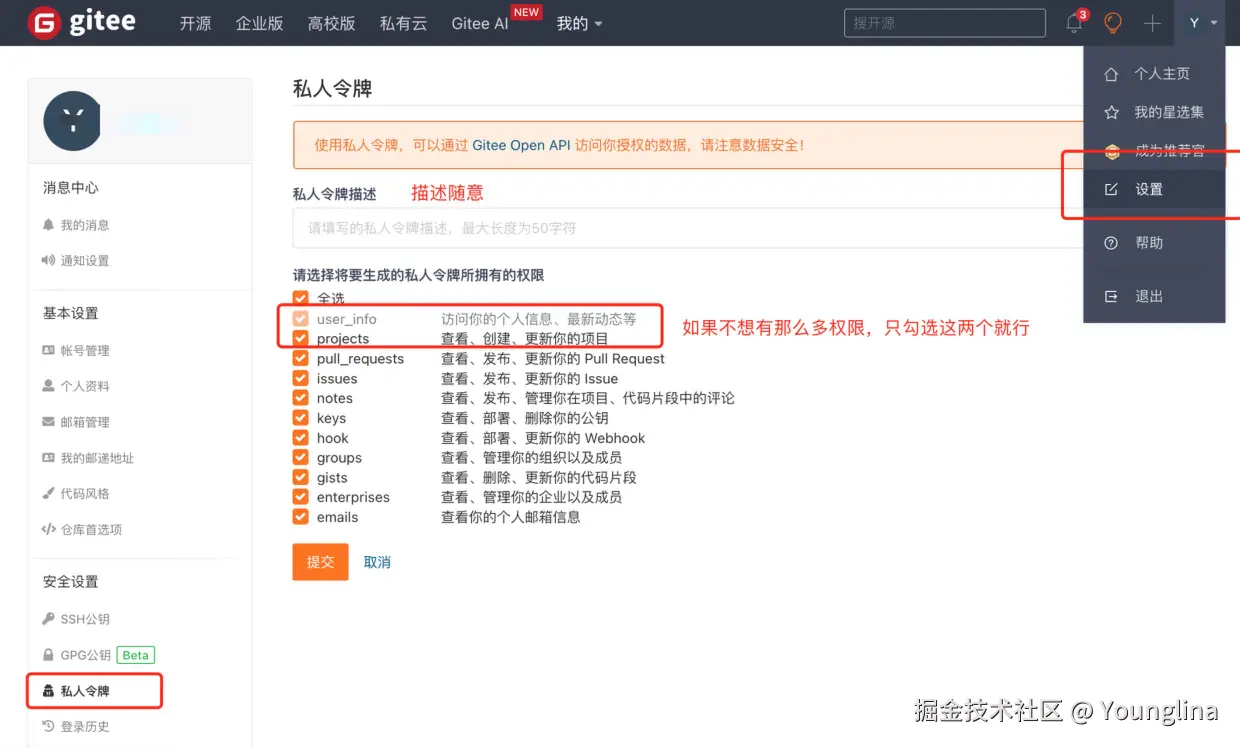Click the person icon beside 个人资料
The height and width of the screenshot is (748, 1240).
coord(48,386)
